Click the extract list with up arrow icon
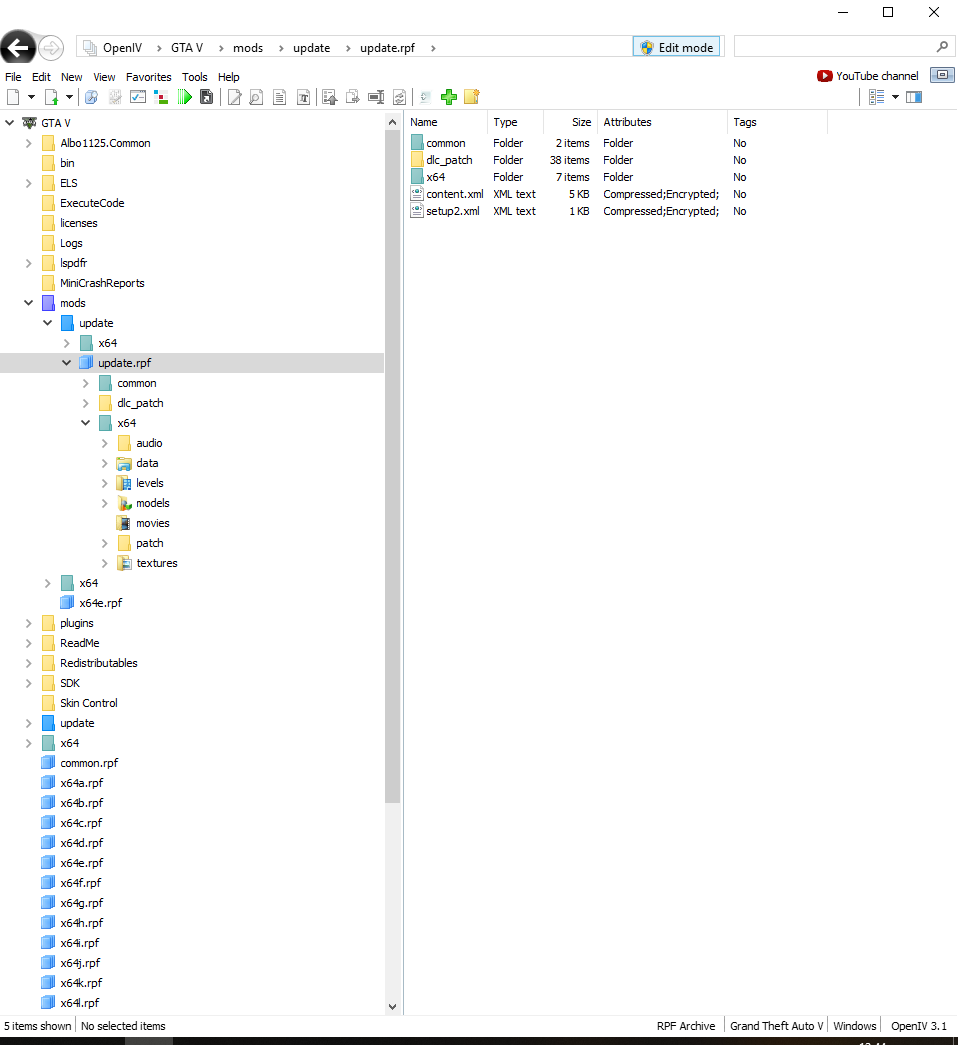 [x=329, y=97]
